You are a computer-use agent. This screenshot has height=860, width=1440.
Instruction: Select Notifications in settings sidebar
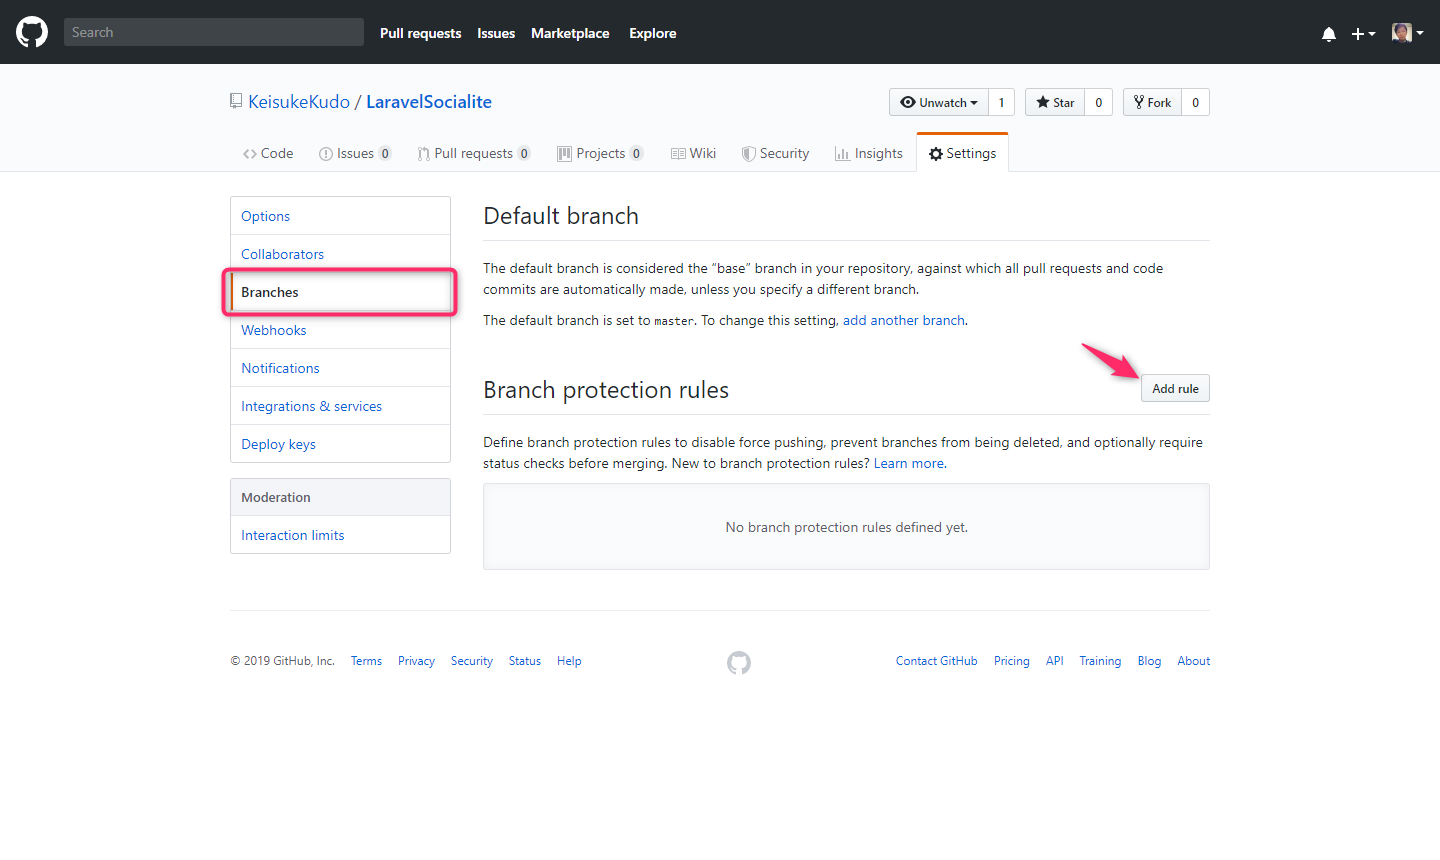click(340, 368)
